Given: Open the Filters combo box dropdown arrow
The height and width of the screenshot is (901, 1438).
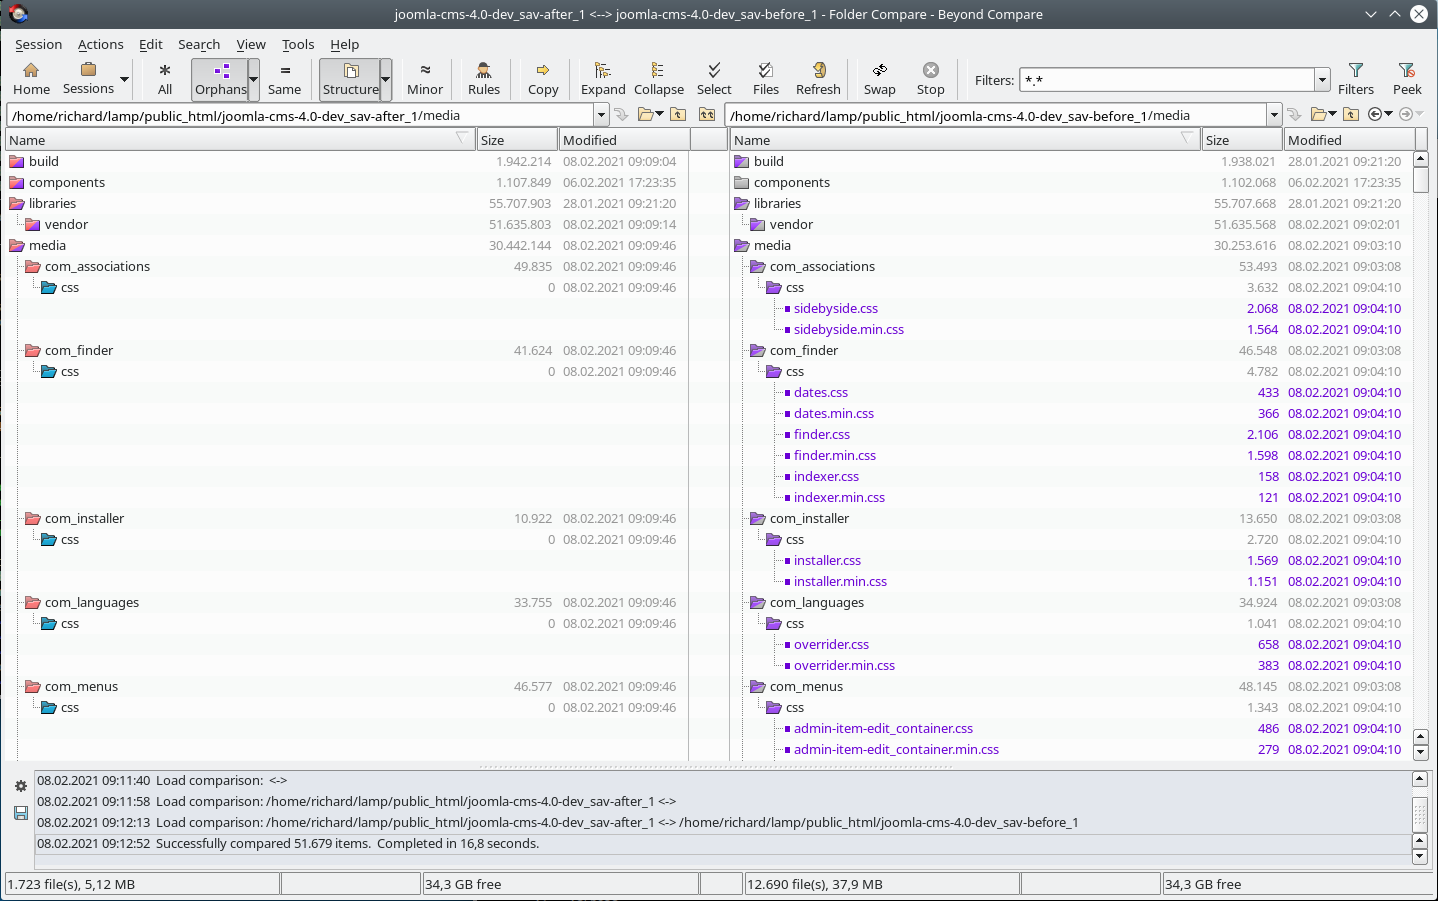Looking at the screenshot, I should pyautogui.click(x=1323, y=80).
